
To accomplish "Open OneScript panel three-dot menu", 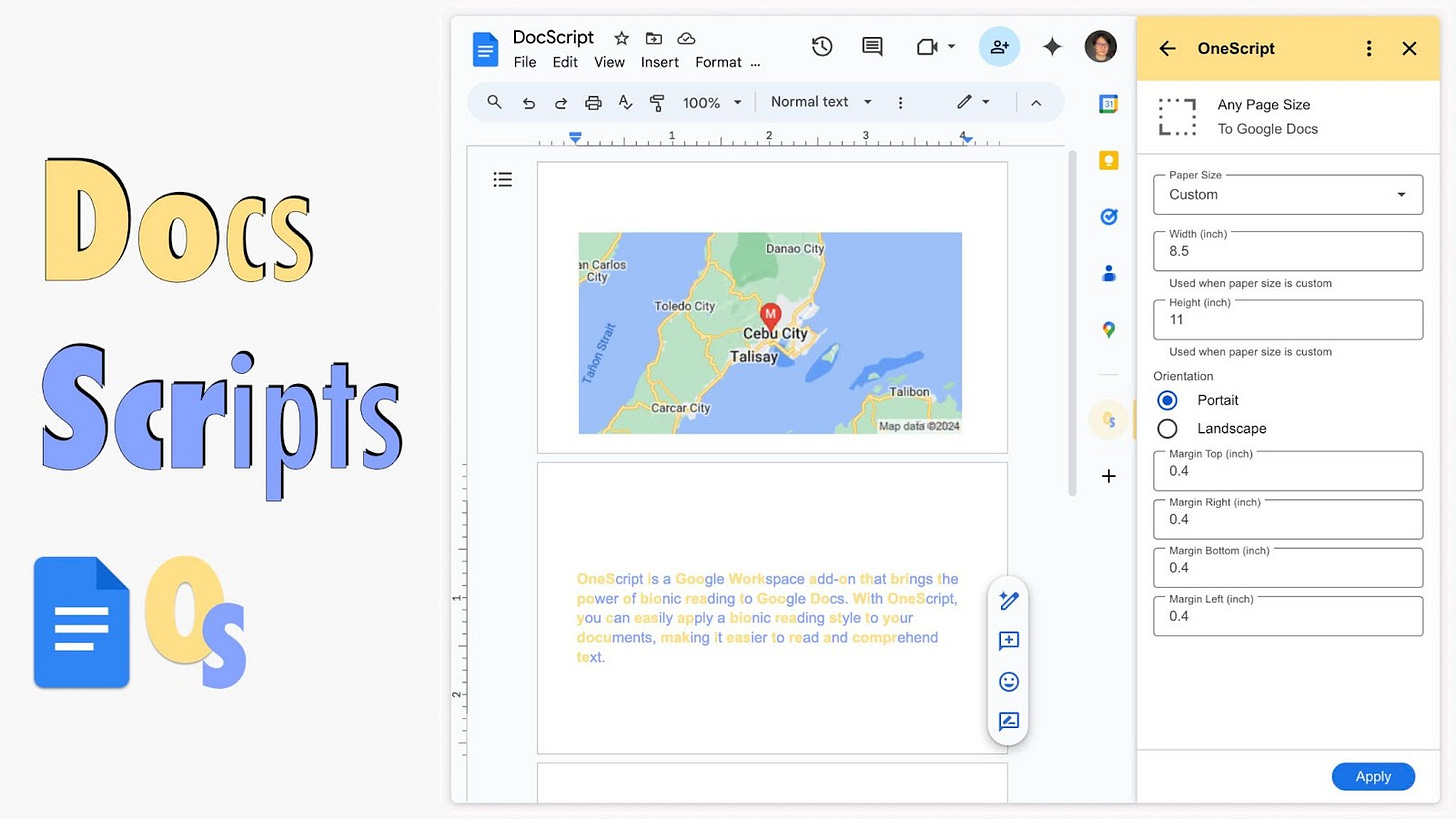I will [x=1369, y=48].
